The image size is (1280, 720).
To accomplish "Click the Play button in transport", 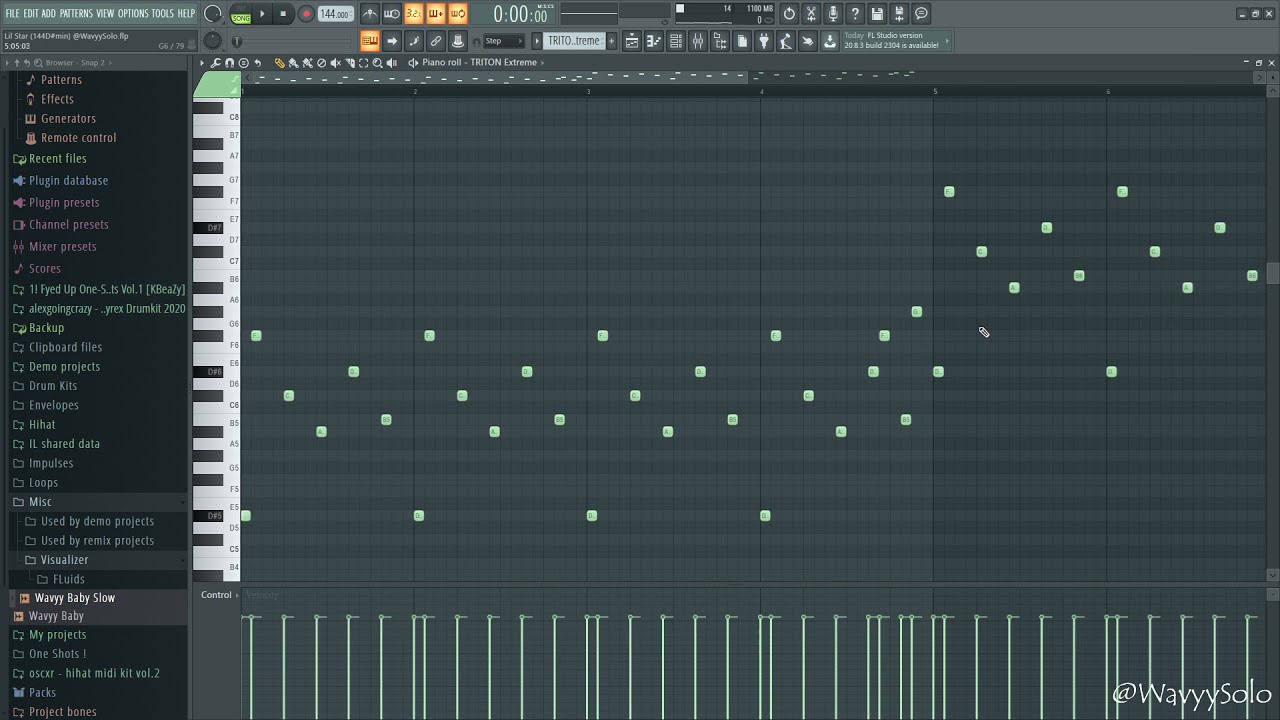I will click(x=263, y=14).
